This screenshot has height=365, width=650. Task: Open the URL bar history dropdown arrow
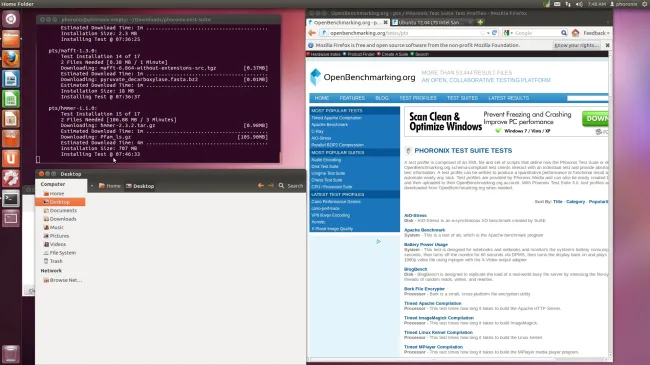(x=488, y=33)
